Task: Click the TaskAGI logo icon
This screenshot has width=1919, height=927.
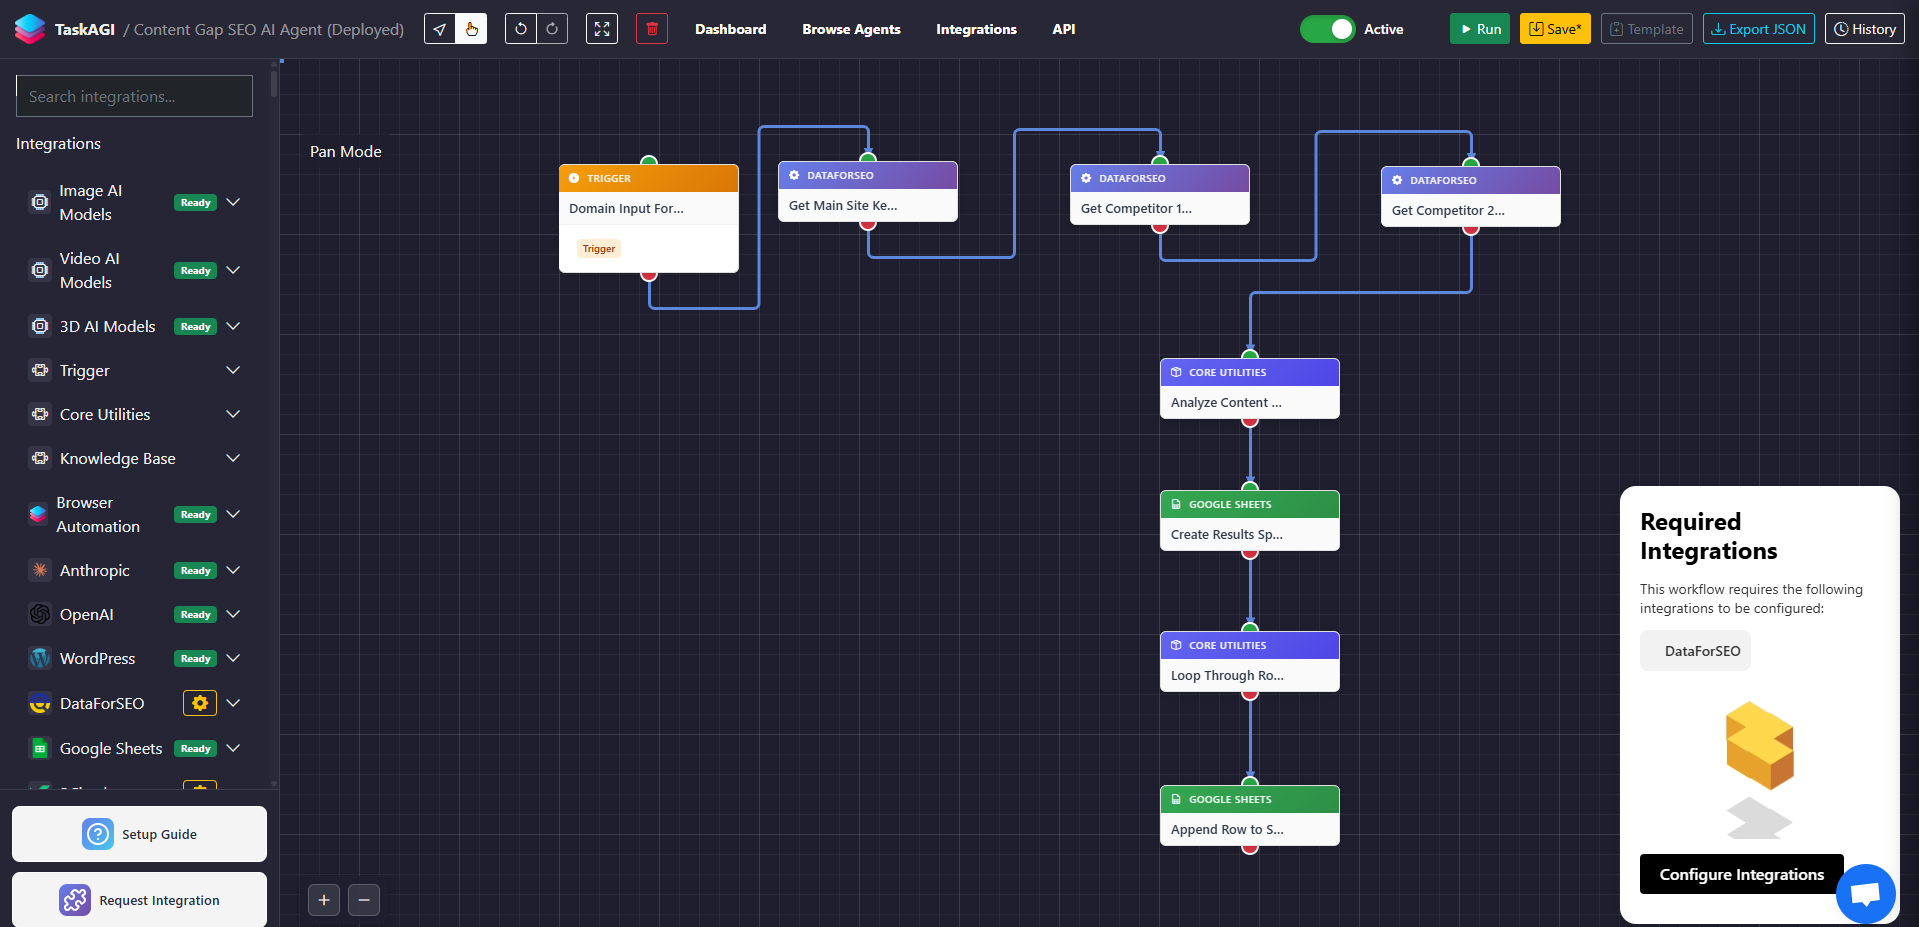Action: (x=29, y=28)
